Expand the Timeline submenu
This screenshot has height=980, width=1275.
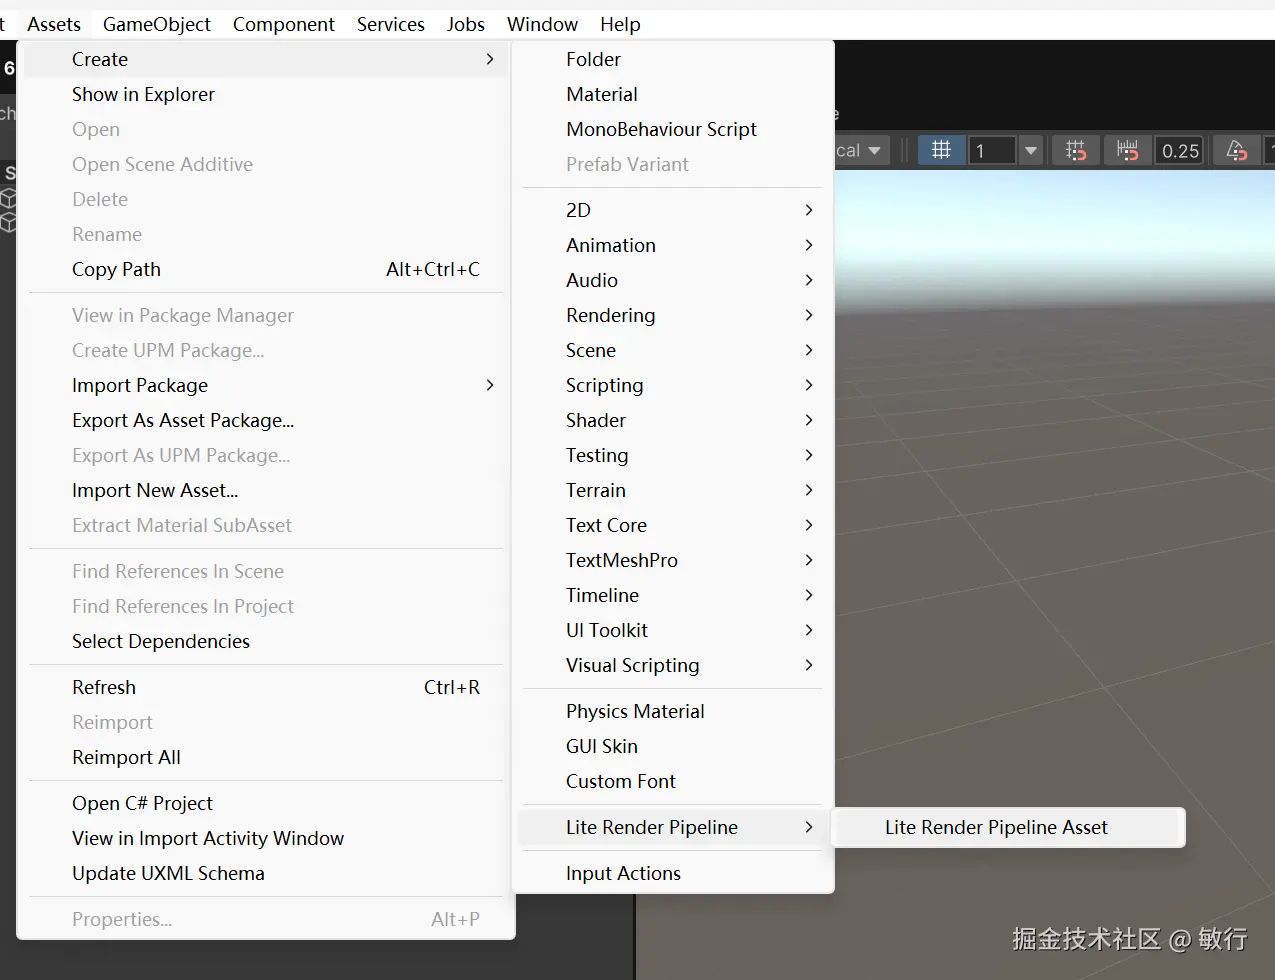[673, 595]
